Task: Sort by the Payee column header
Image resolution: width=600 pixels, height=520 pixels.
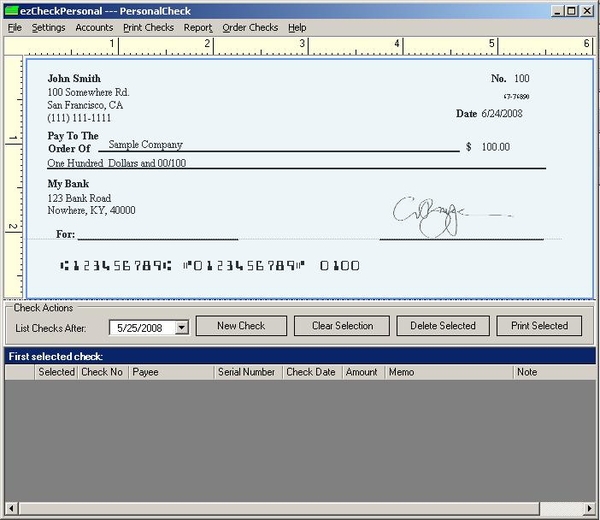Action: (174, 372)
